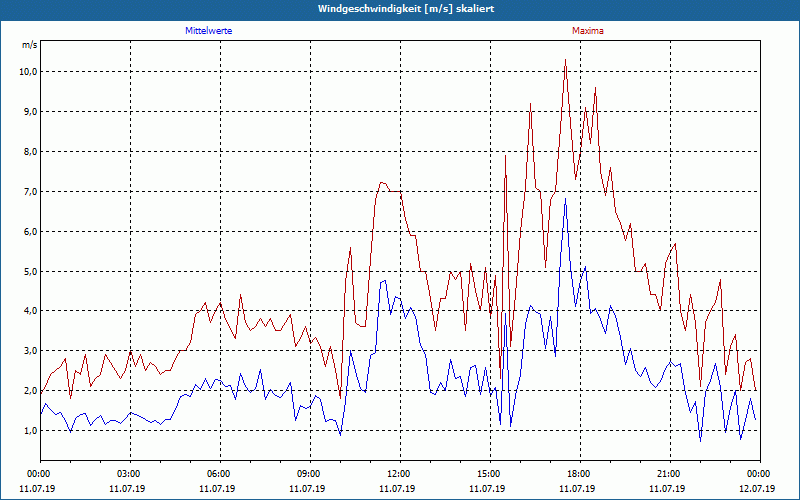Image resolution: width=800 pixels, height=500 pixels.
Task: Click the 21:00 time axis label
Action: [x=667, y=474]
